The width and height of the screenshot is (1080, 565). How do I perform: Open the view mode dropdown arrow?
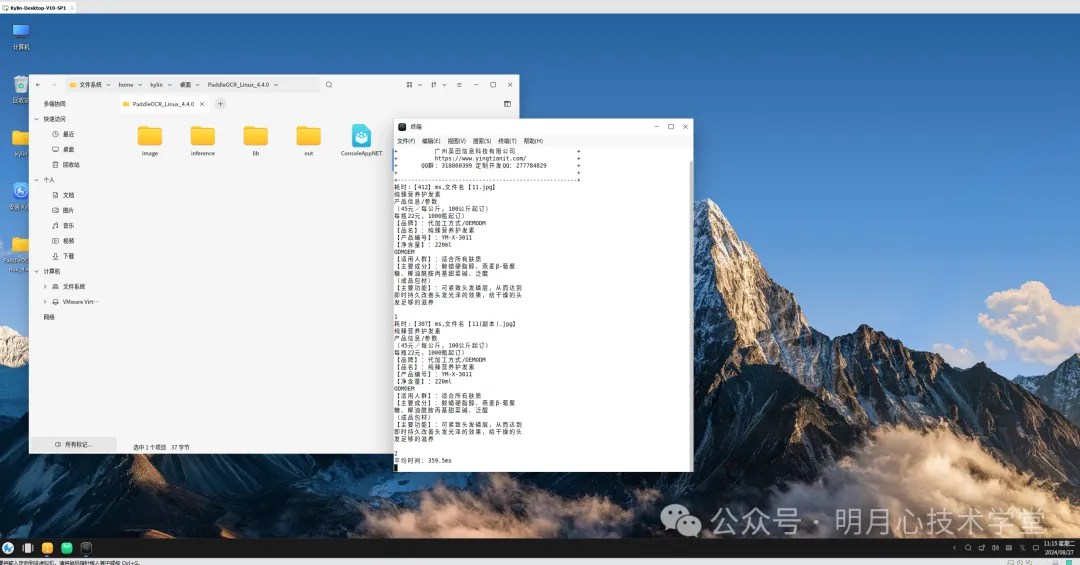tap(419, 85)
